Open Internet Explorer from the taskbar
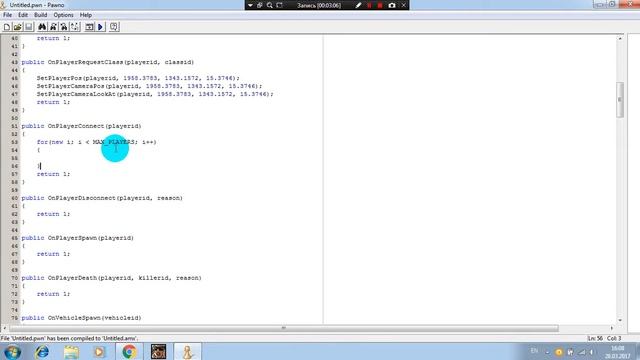Viewport: 640px width, 360px height. tap(42, 352)
